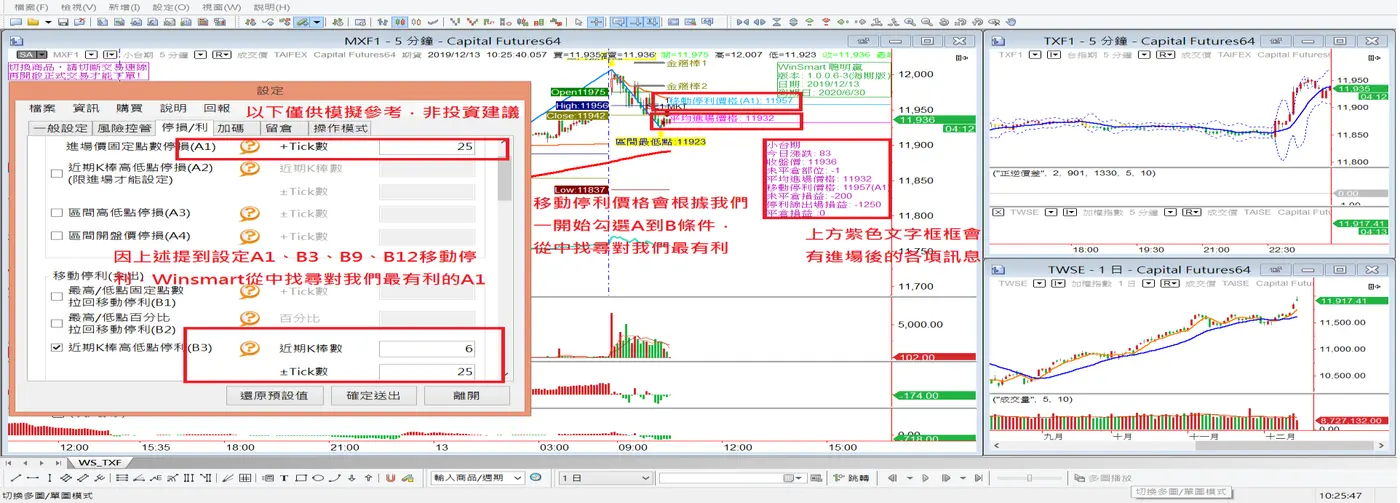The width and height of the screenshot is (1400, 503).
Task: Click help icon for 近期K棒高低點停利(B3)
Action: [249, 348]
